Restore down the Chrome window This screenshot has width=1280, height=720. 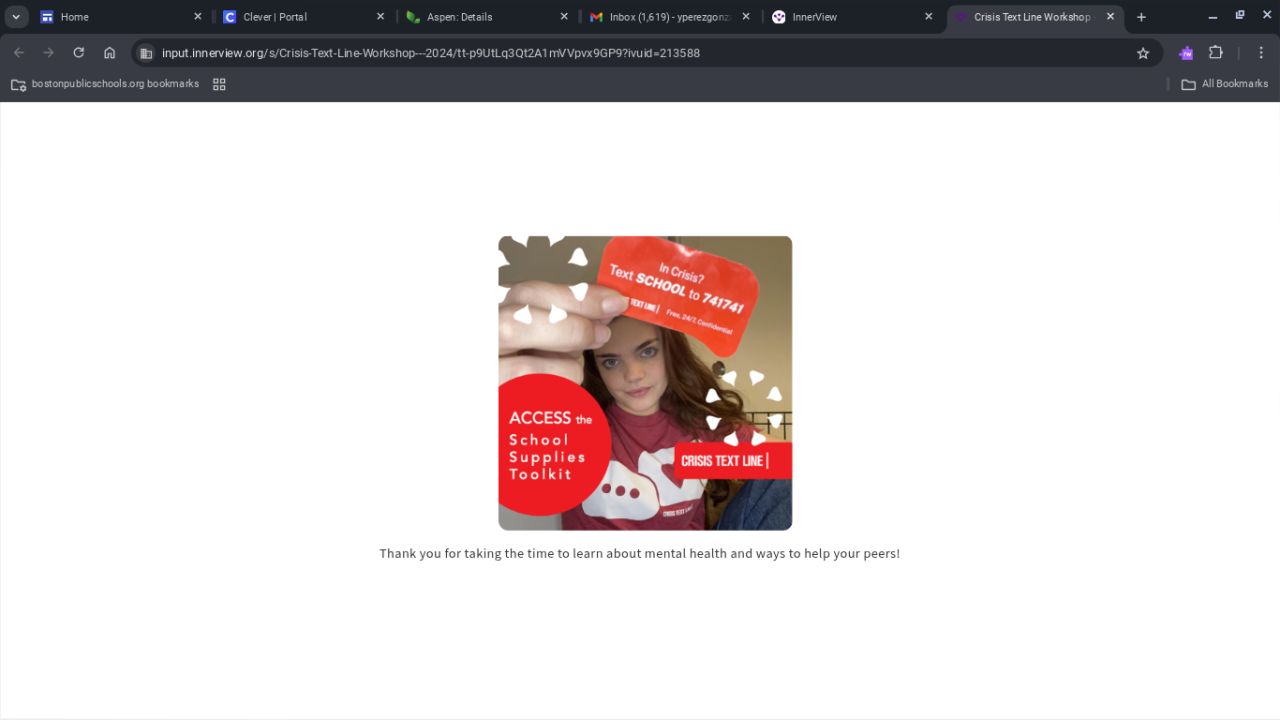pyautogui.click(x=1240, y=16)
